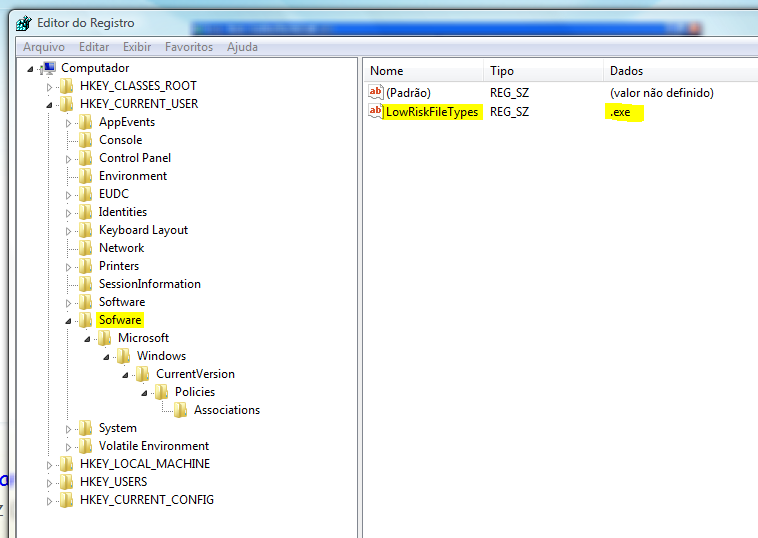This screenshot has height=538, width=758.
Task: Click the Computador computer icon in tree
Action: coord(48,68)
